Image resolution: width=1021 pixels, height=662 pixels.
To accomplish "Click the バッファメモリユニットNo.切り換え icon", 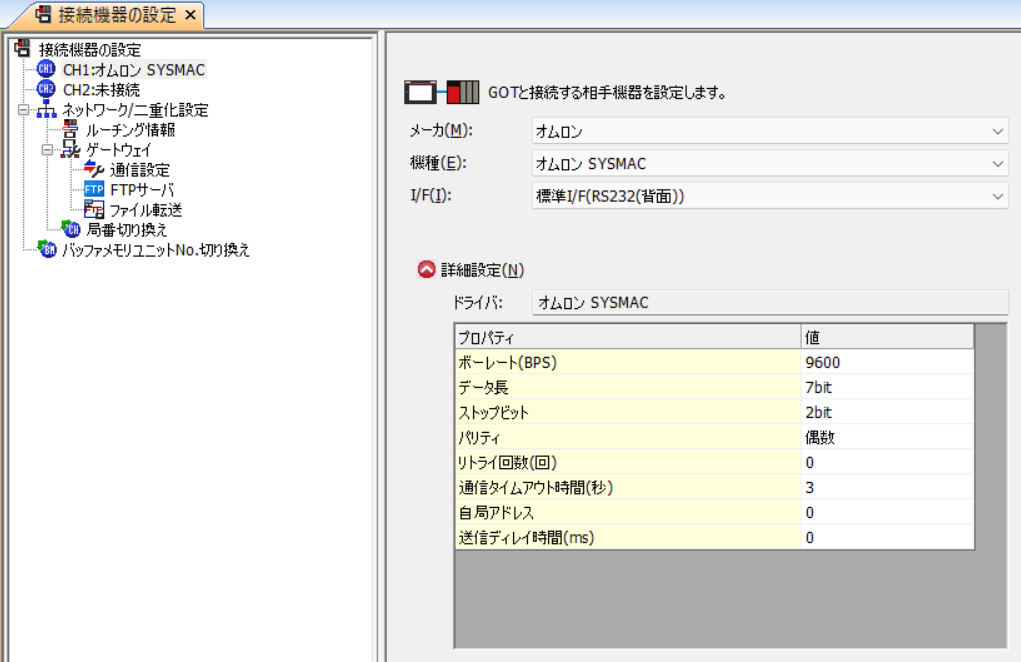I will tap(46, 250).
